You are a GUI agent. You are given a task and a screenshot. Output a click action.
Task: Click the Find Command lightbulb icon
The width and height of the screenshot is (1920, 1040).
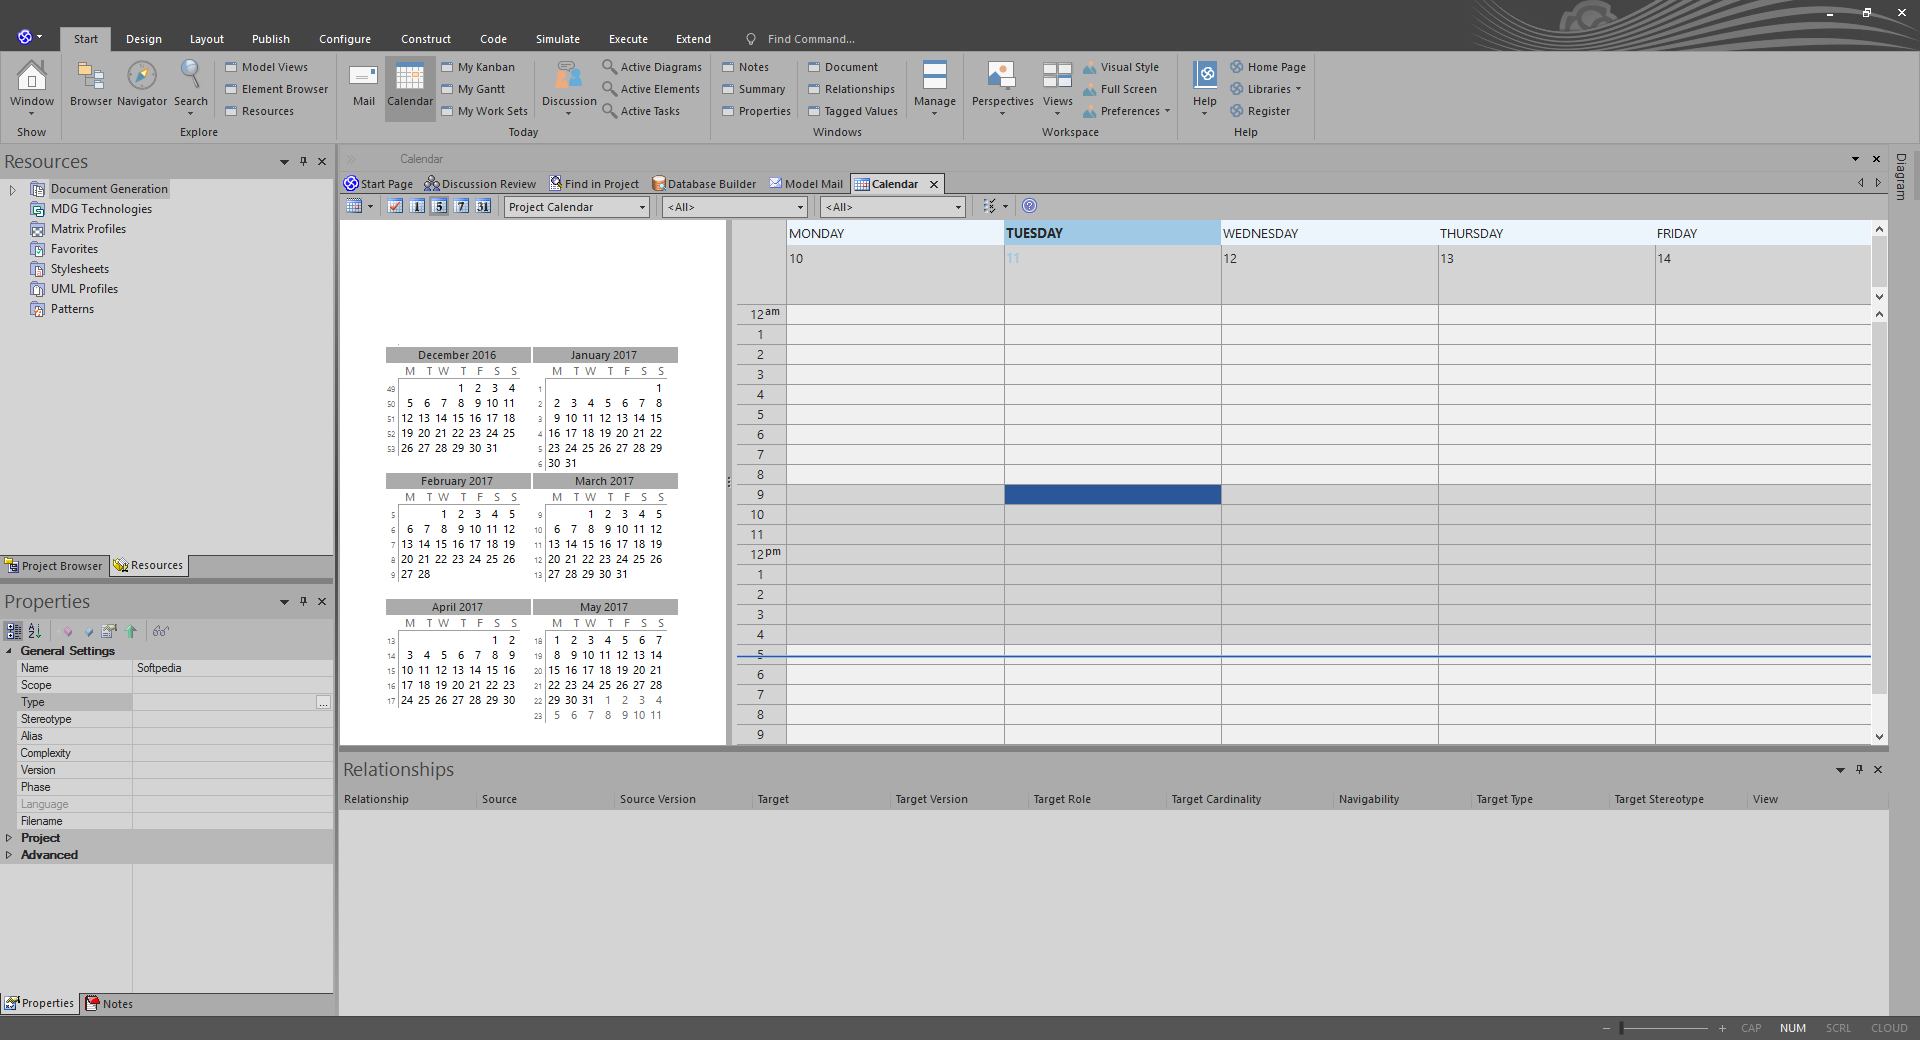pos(751,39)
